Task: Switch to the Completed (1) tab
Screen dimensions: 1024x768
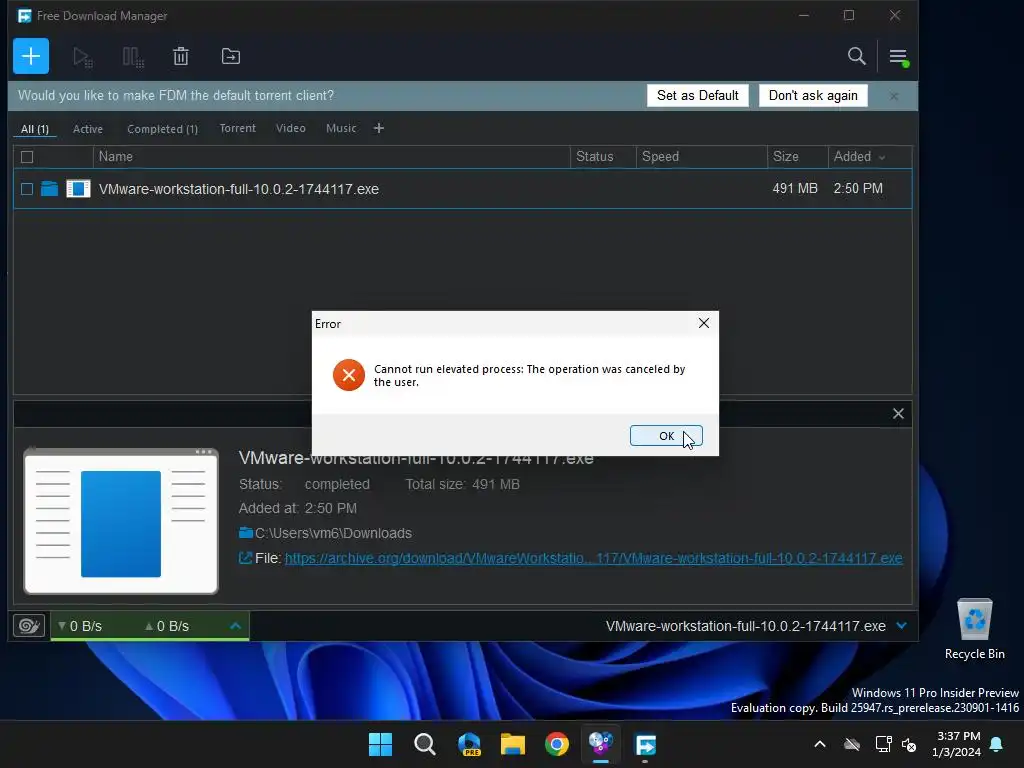Action: [x=162, y=129]
